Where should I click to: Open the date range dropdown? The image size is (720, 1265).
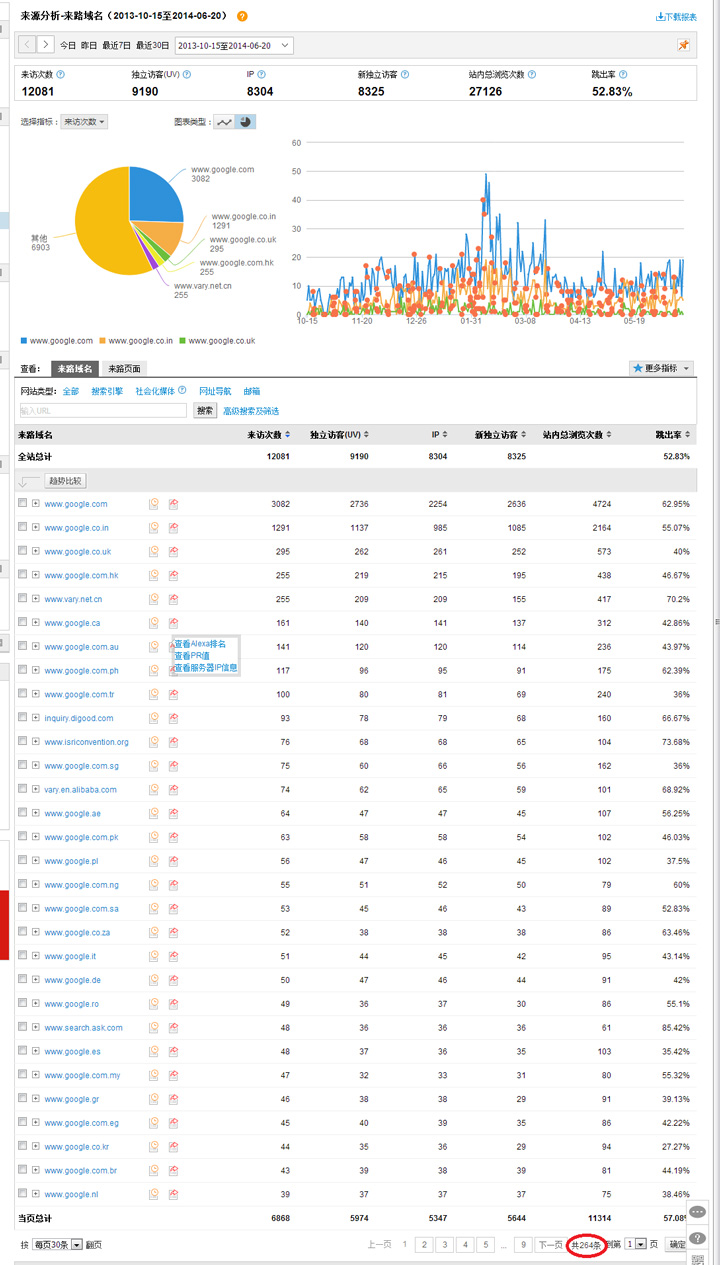[234, 45]
